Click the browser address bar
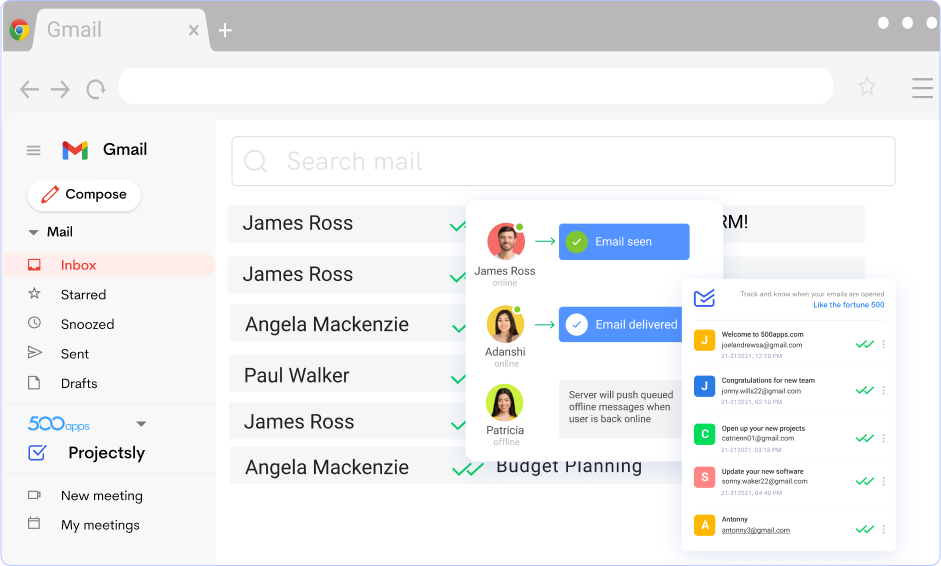Screen dimensions: 941x566 point(475,86)
